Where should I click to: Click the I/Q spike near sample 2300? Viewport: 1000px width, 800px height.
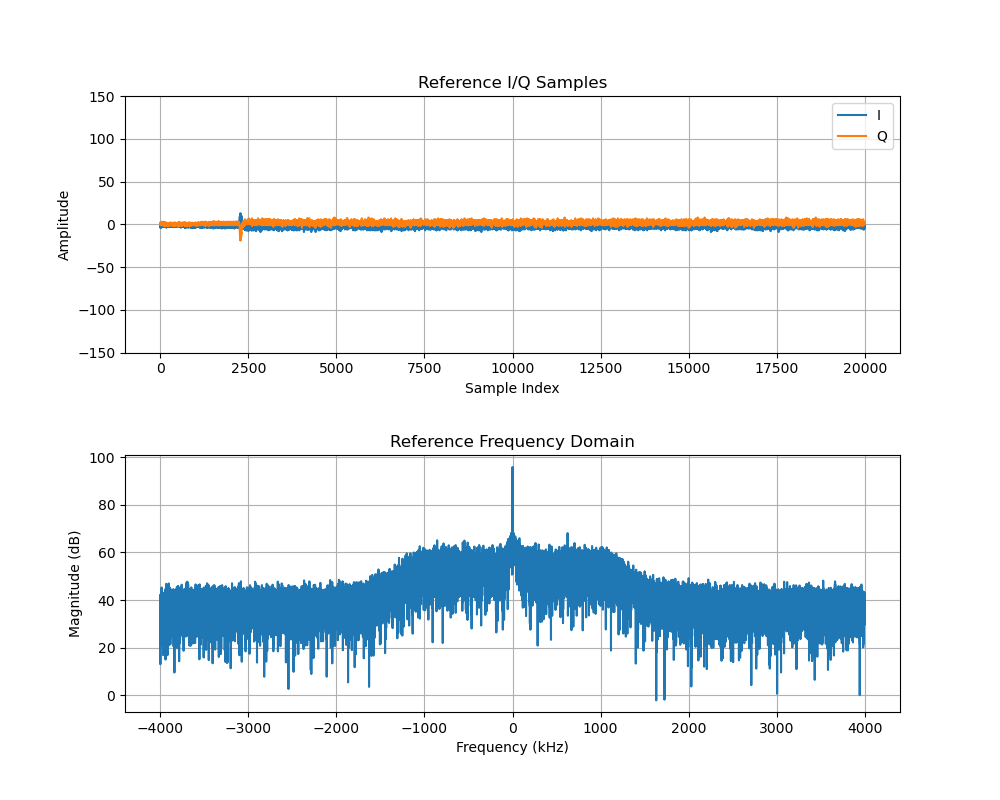pyautogui.click(x=240, y=226)
